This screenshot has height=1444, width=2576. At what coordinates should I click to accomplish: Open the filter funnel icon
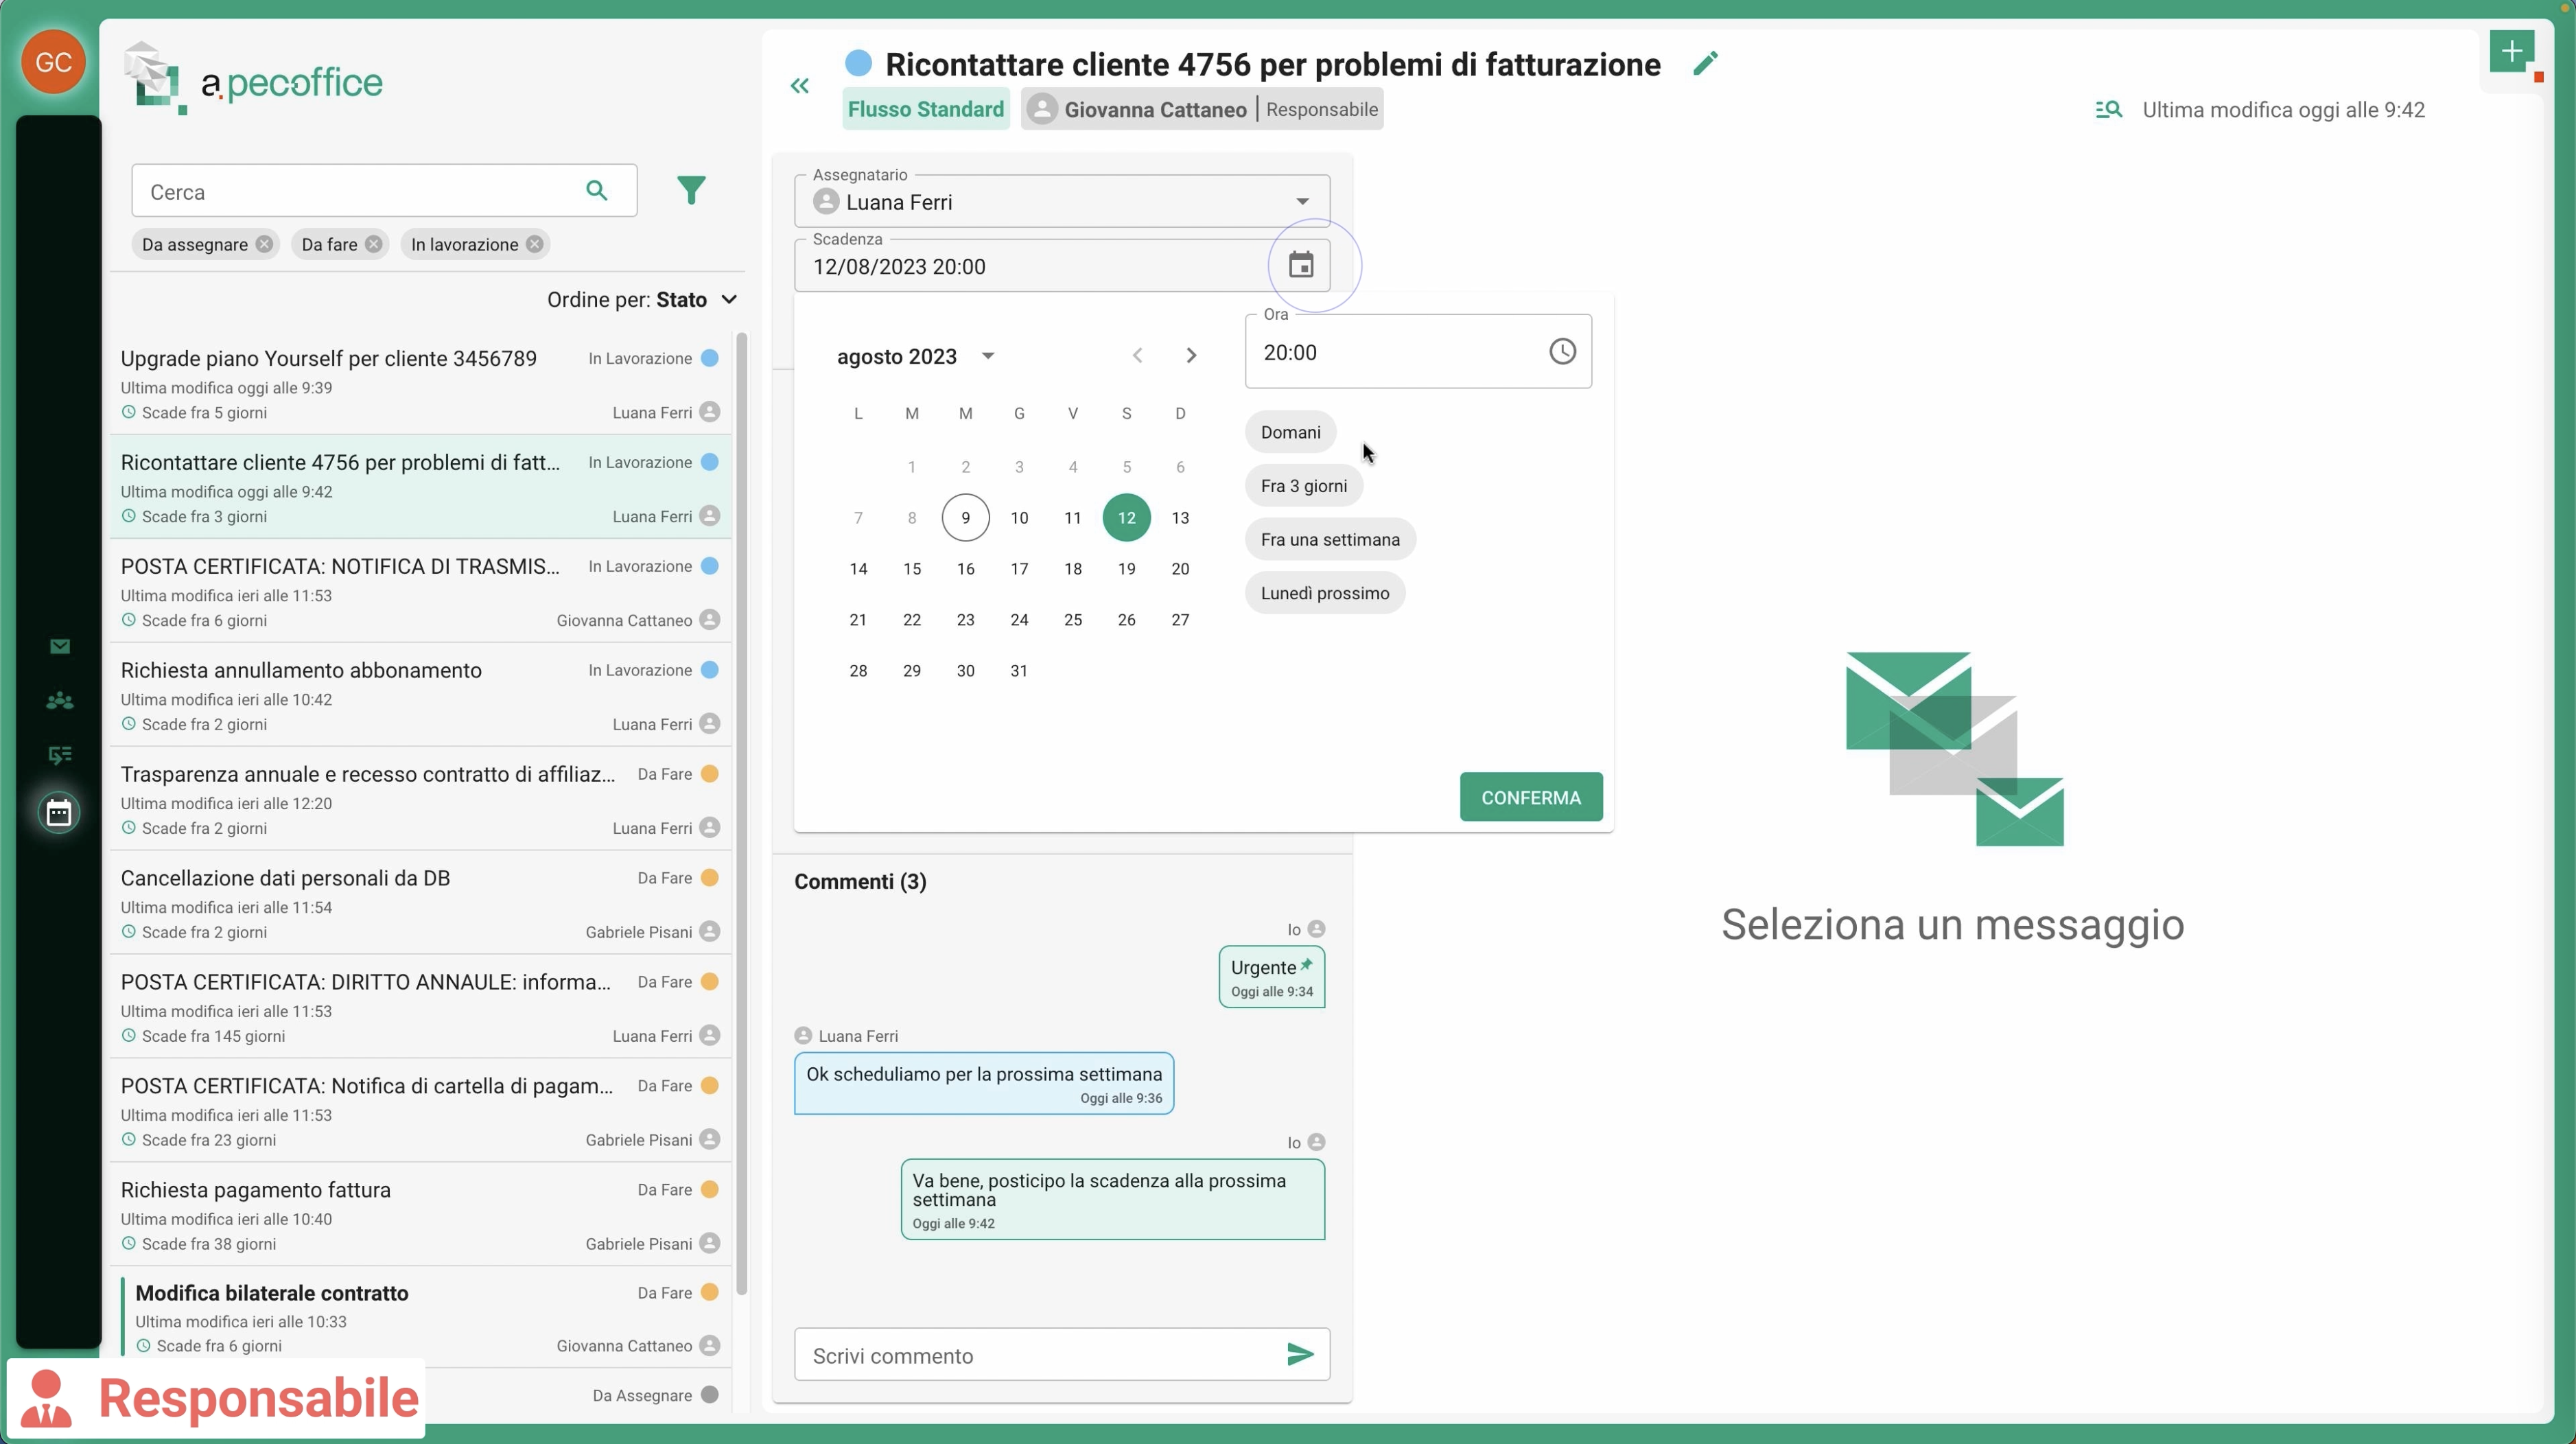pos(691,190)
